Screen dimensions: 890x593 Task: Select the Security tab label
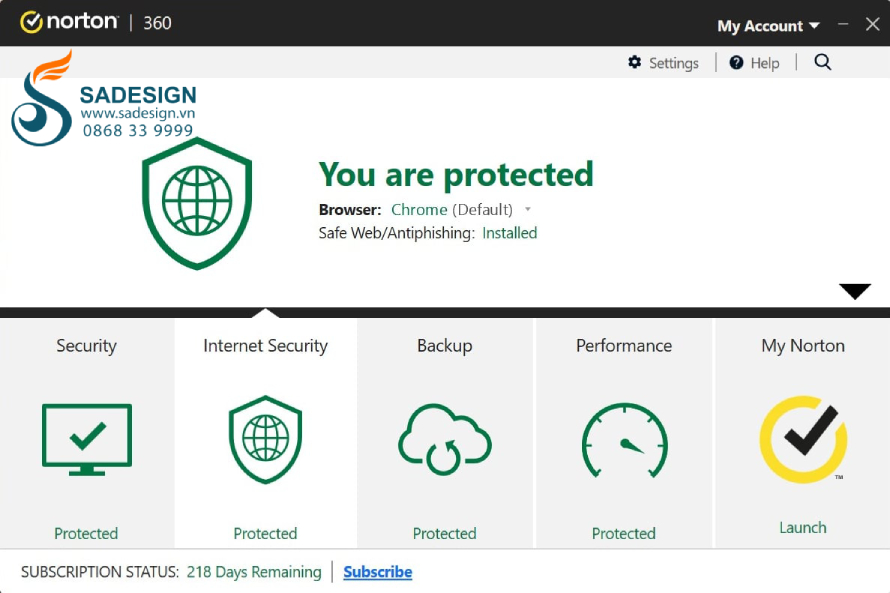pos(86,346)
